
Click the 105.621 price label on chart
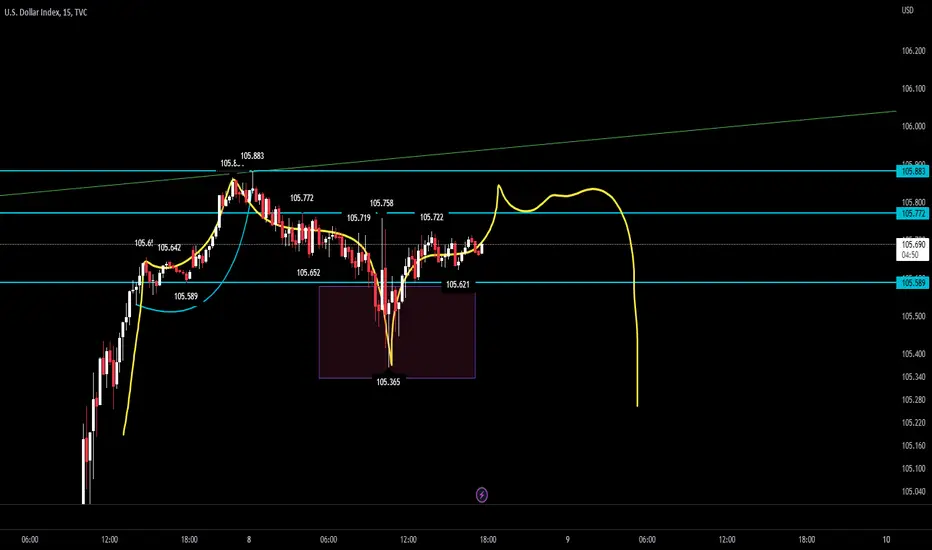(x=458, y=285)
